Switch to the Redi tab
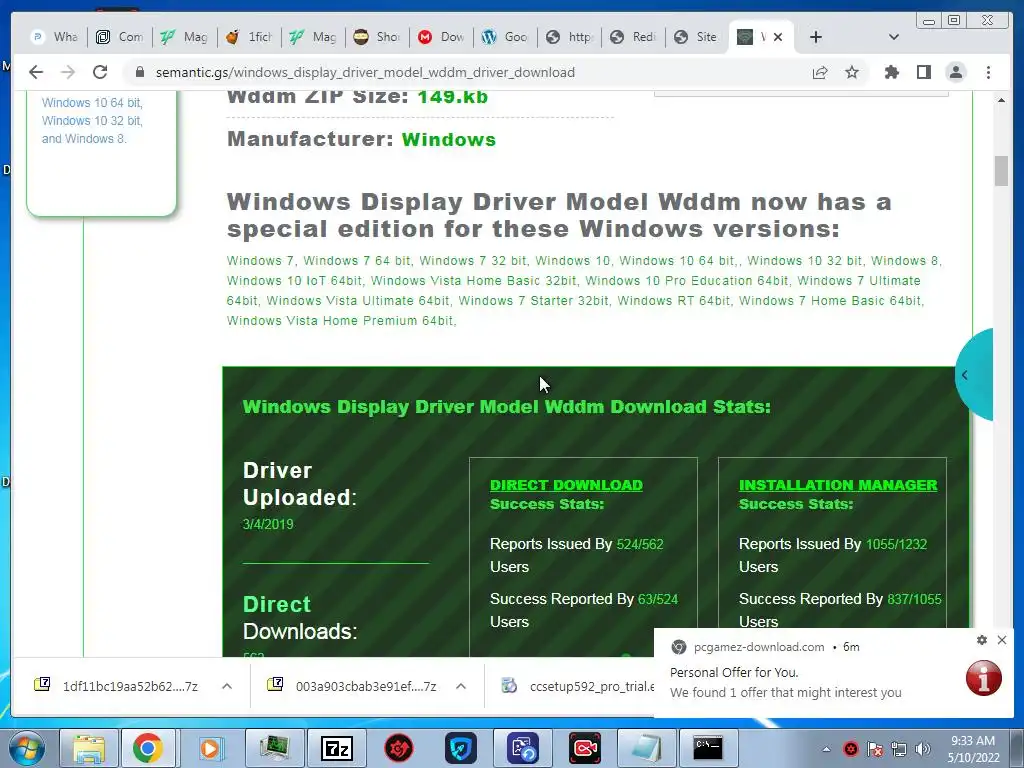This screenshot has width=1024, height=768. (x=633, y=37)
